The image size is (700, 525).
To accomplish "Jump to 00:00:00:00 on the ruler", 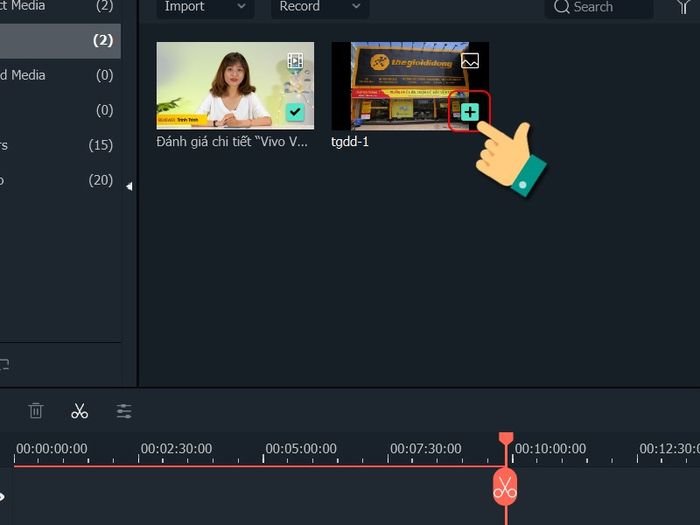I will coord(52,449).
